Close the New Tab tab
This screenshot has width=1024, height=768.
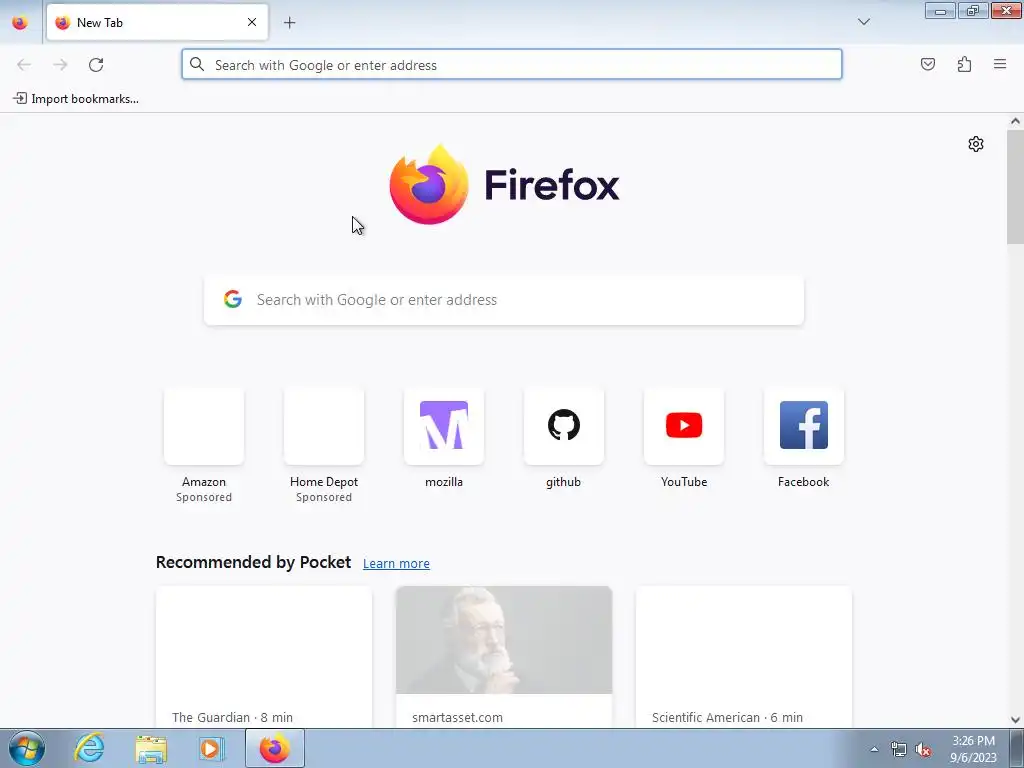251,22
